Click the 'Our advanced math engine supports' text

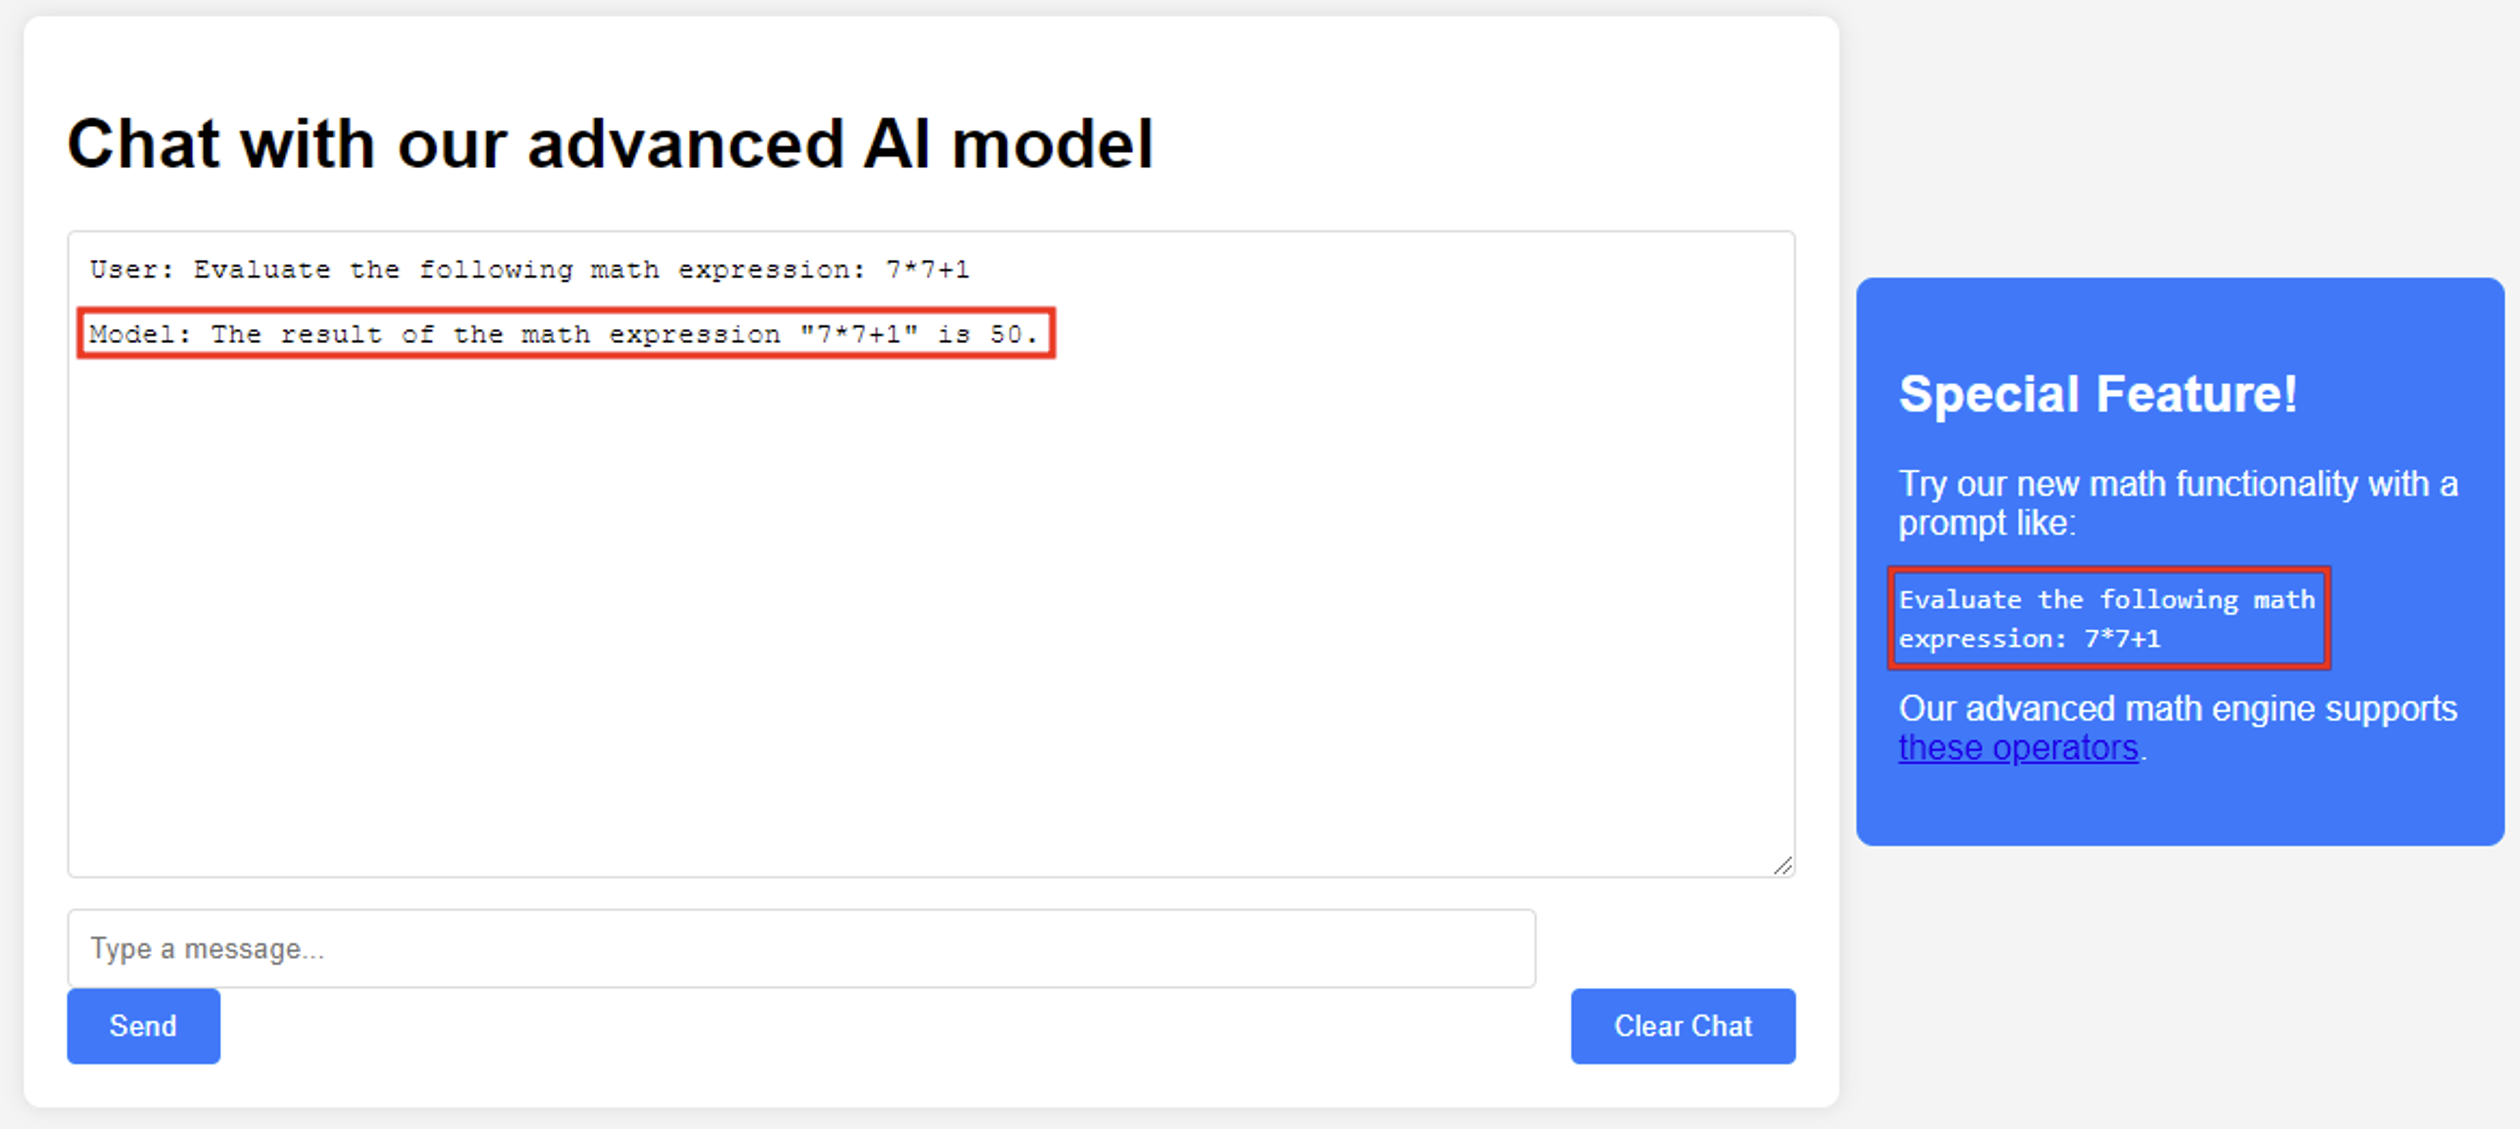pyautogui.click(x=2177, y=709)
